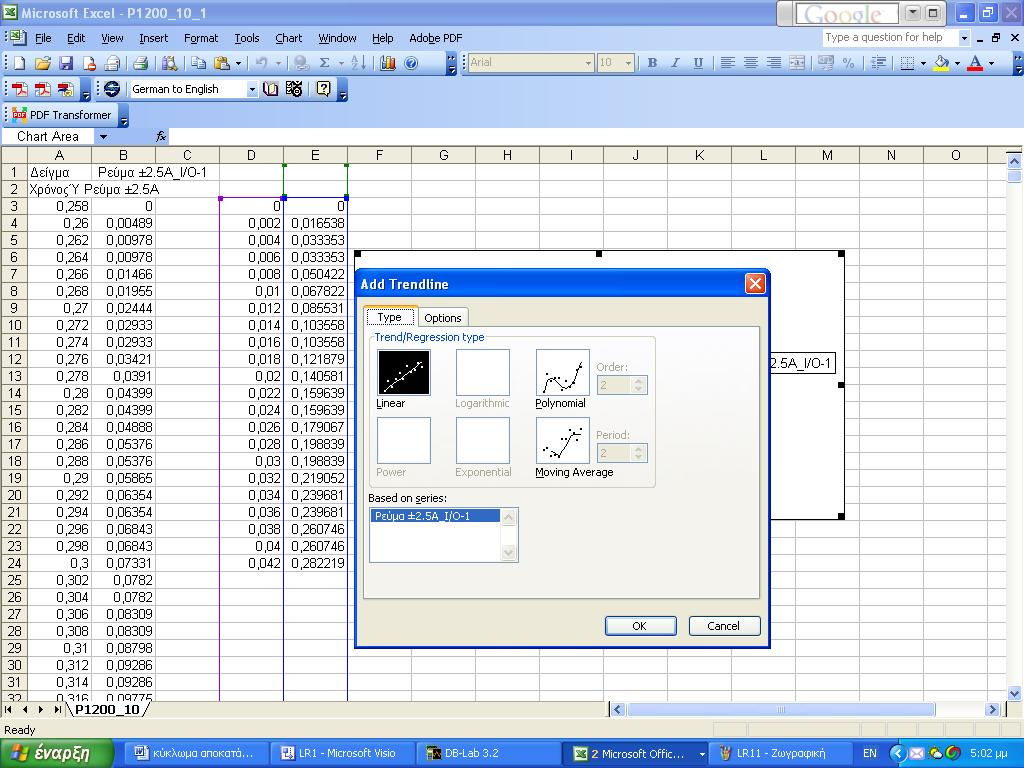1024x768 pixels.
Task: Select the Type tab in Add Trendline
Action: point(390,317)
